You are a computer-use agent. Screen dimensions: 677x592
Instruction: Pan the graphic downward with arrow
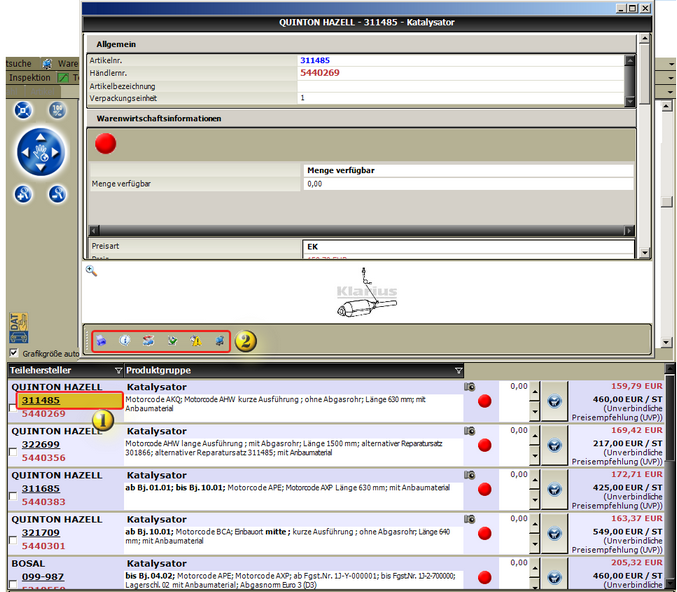coord(41,168)
